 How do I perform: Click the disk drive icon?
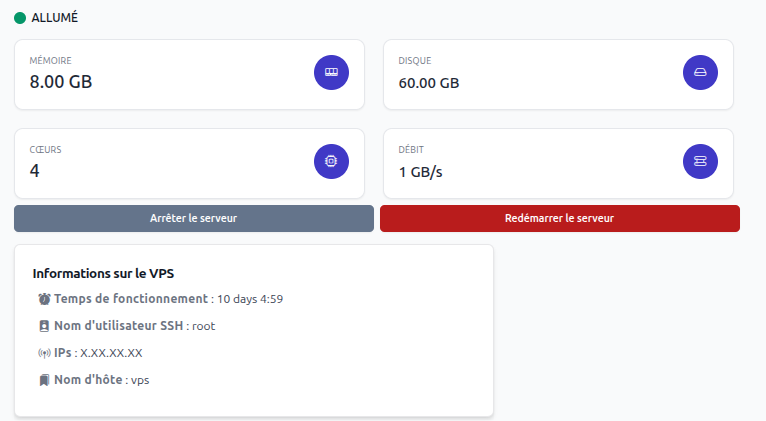click(x=700, y=73)
